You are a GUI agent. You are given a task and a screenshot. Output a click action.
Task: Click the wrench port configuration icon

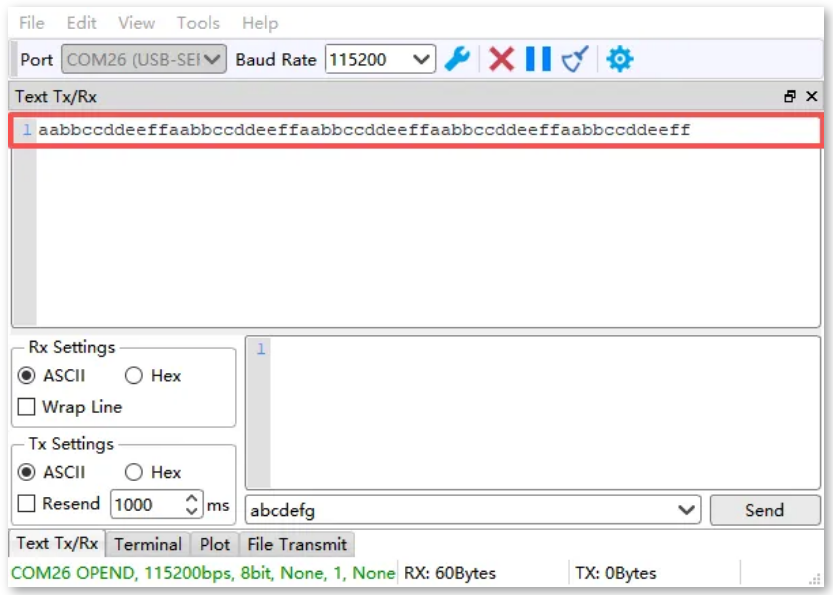pos(457,59)
